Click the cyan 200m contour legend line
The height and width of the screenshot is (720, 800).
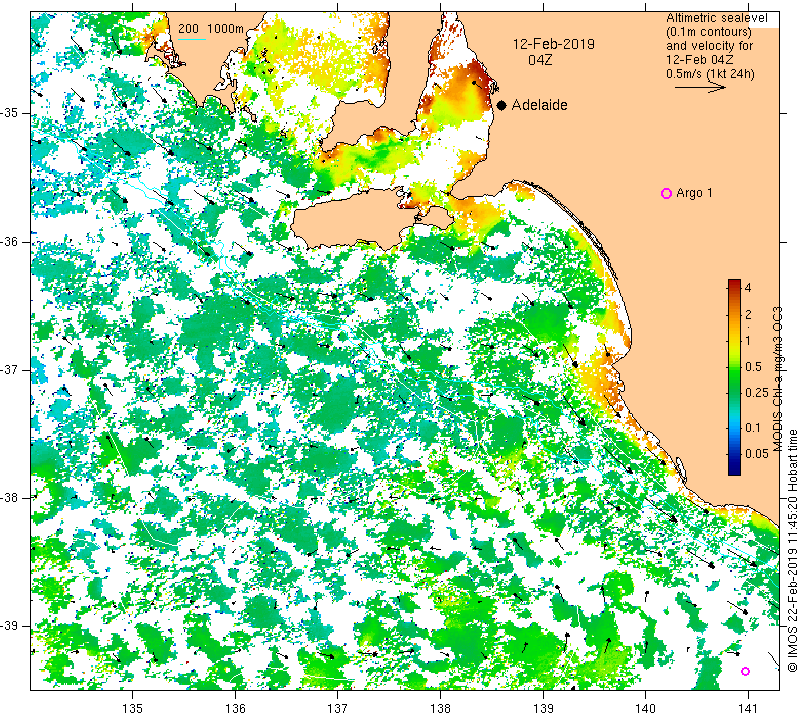192,39
